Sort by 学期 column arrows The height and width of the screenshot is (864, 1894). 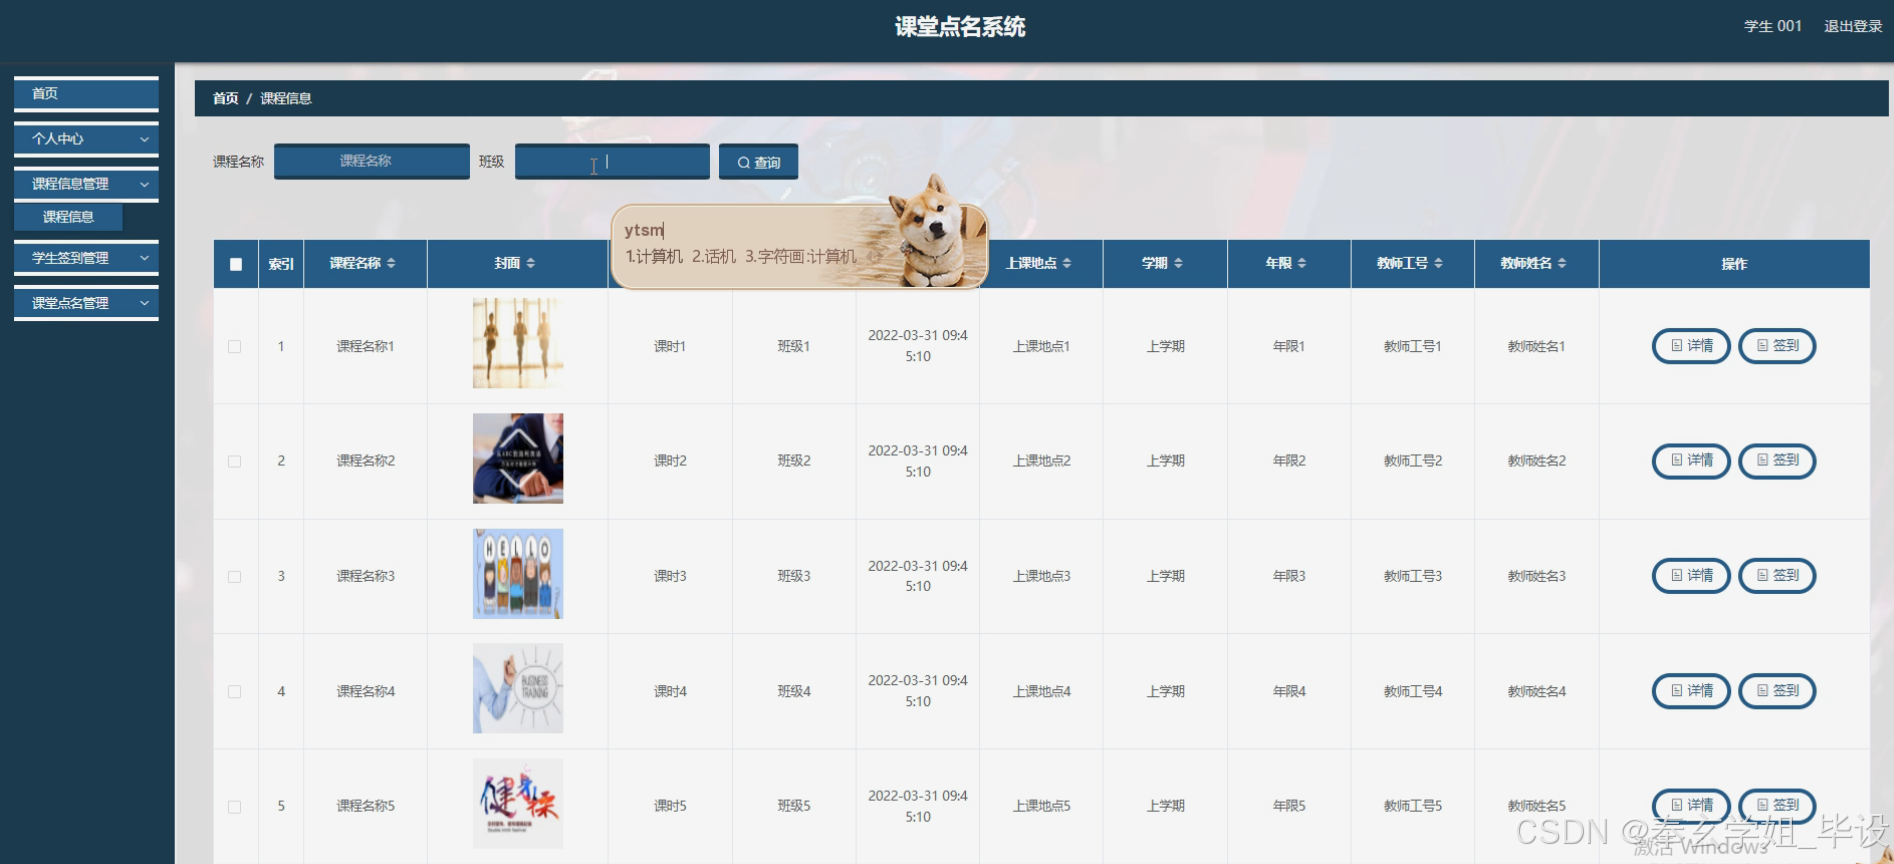point(1178,263)
